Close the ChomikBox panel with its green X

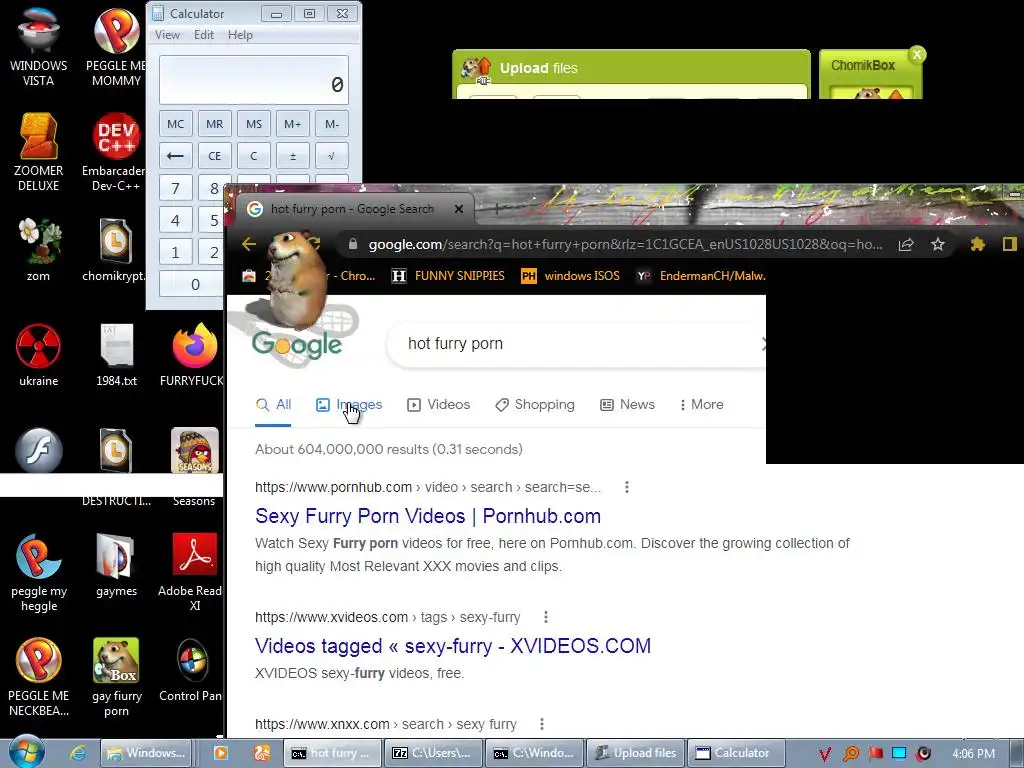(x=917, y=54)
